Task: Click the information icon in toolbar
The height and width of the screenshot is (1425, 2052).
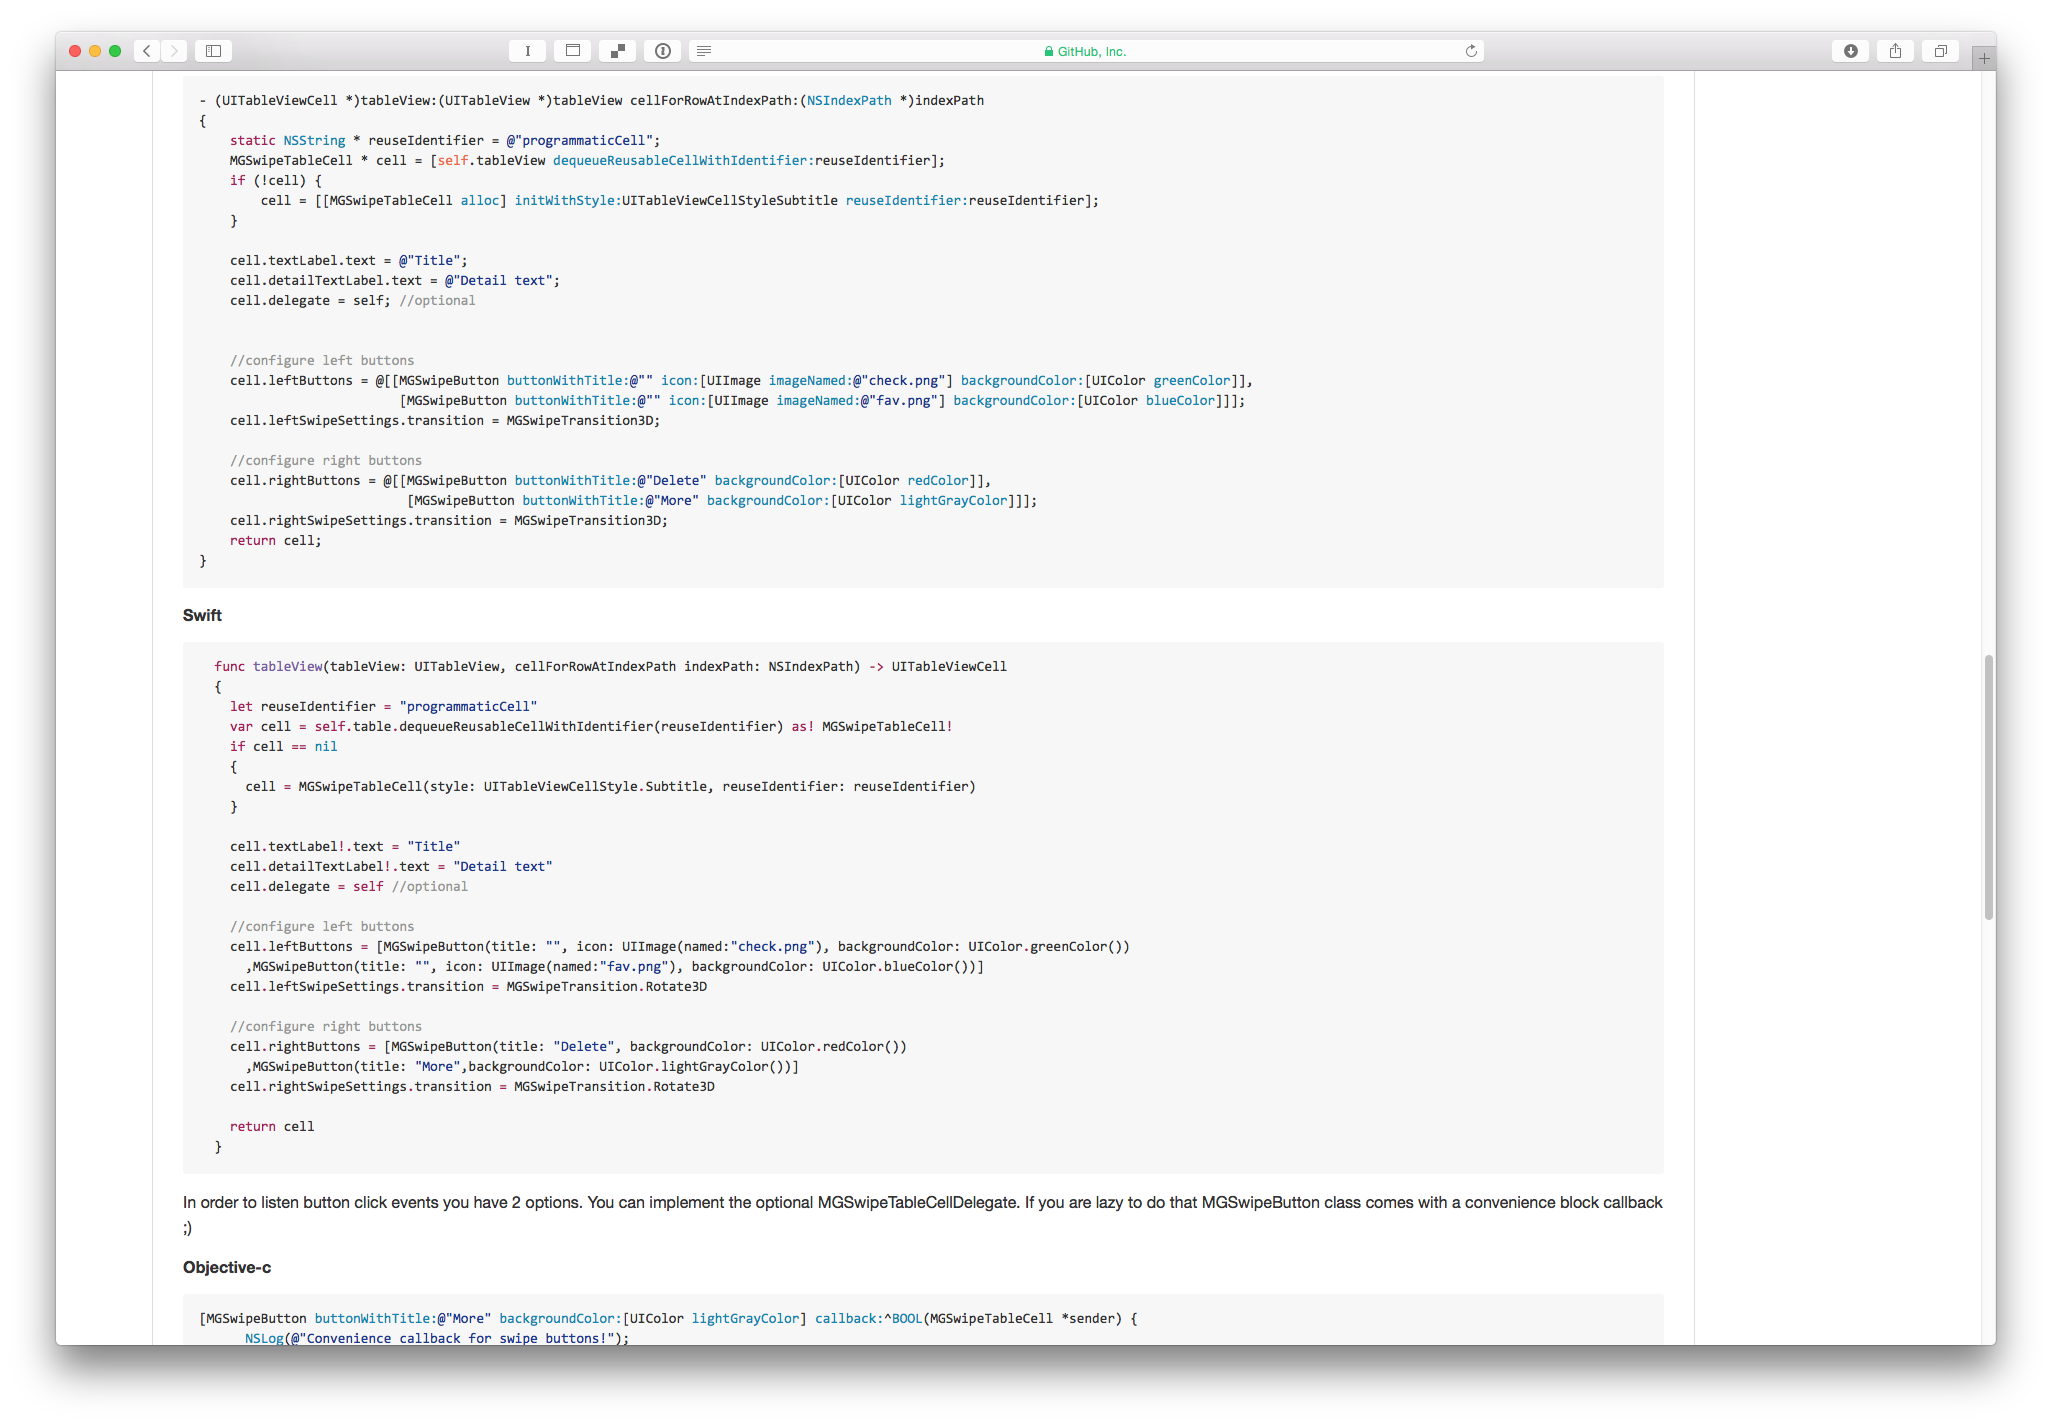Action: click(663, 50)
